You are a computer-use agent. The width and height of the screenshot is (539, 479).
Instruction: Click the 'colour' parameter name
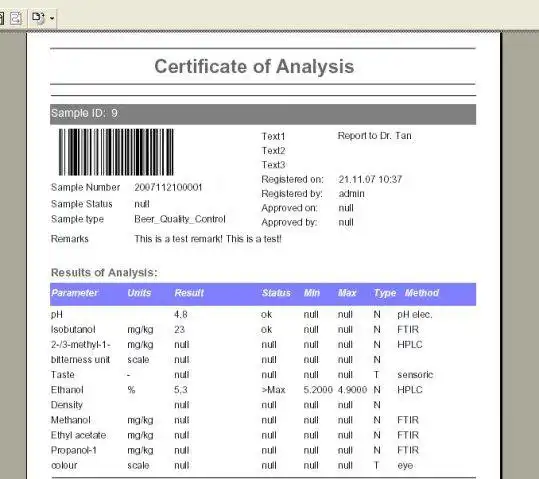point(64,465)
